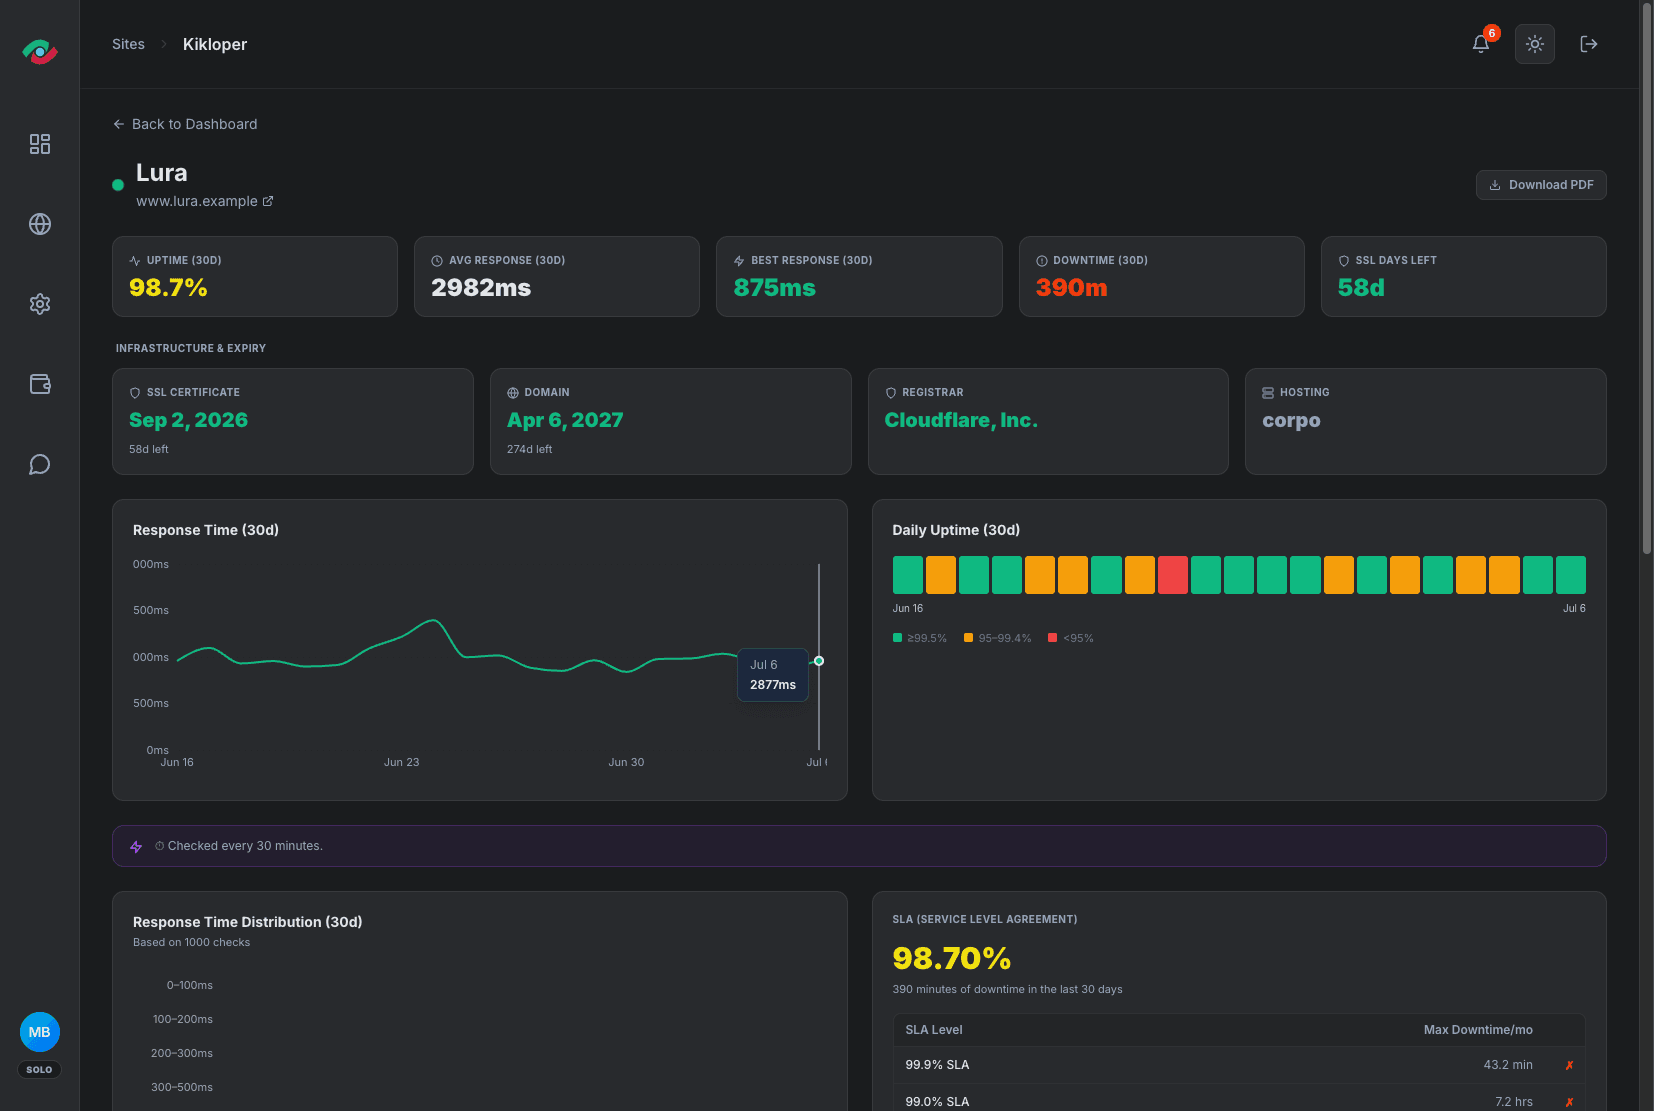This screenshot has height=1111, width=1654.
Task: Open the dashboard grid icon in sidebar
Action: [40, 144]
